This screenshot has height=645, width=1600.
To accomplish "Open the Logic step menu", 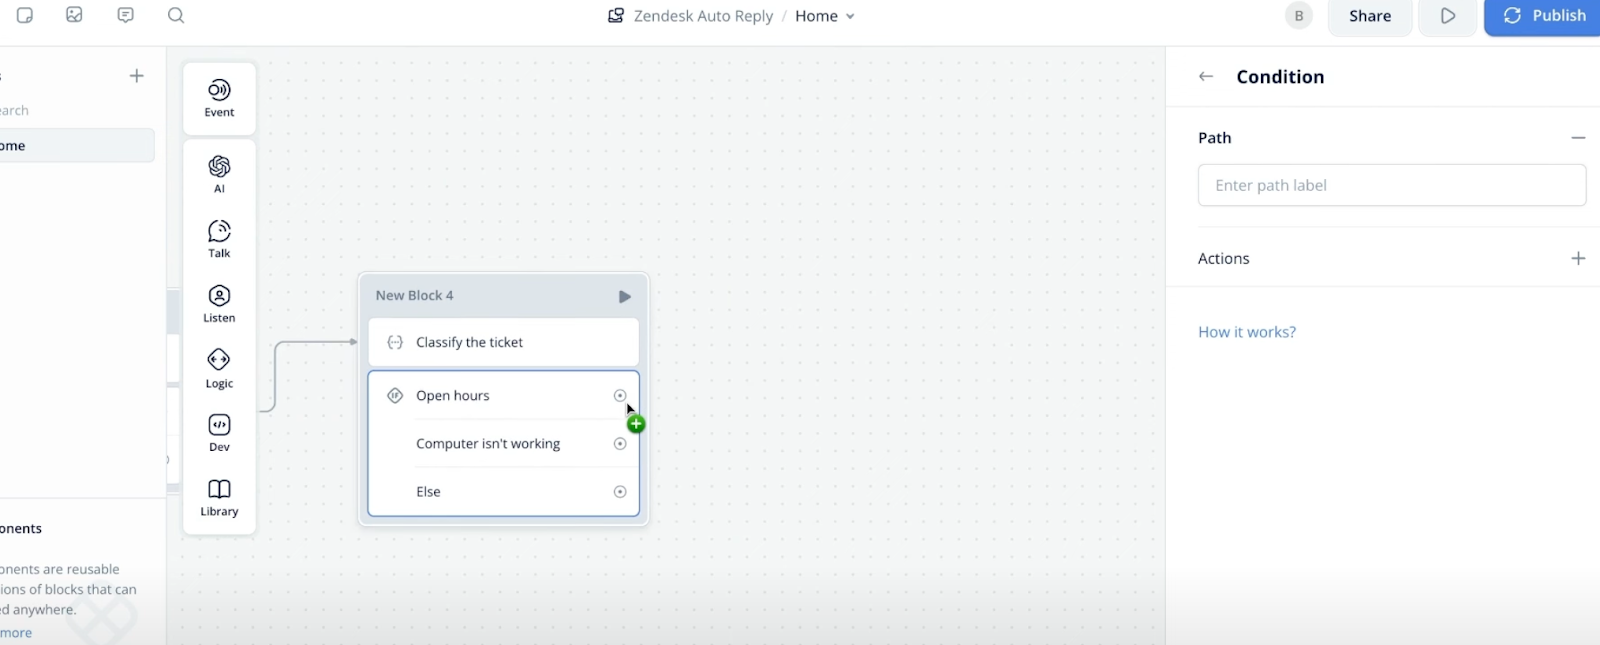I will pos(219,369).
